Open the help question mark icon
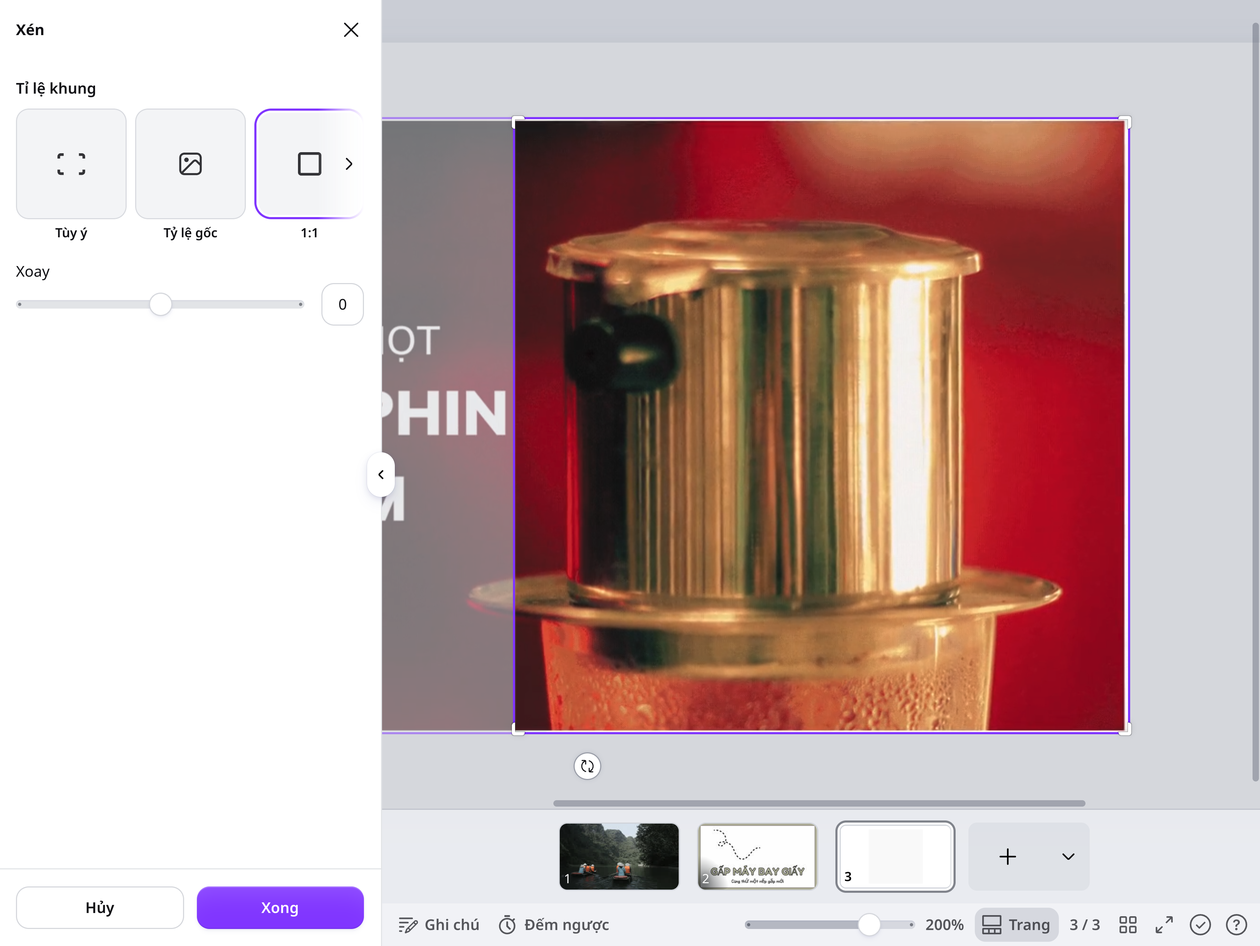 [1236, 925]
